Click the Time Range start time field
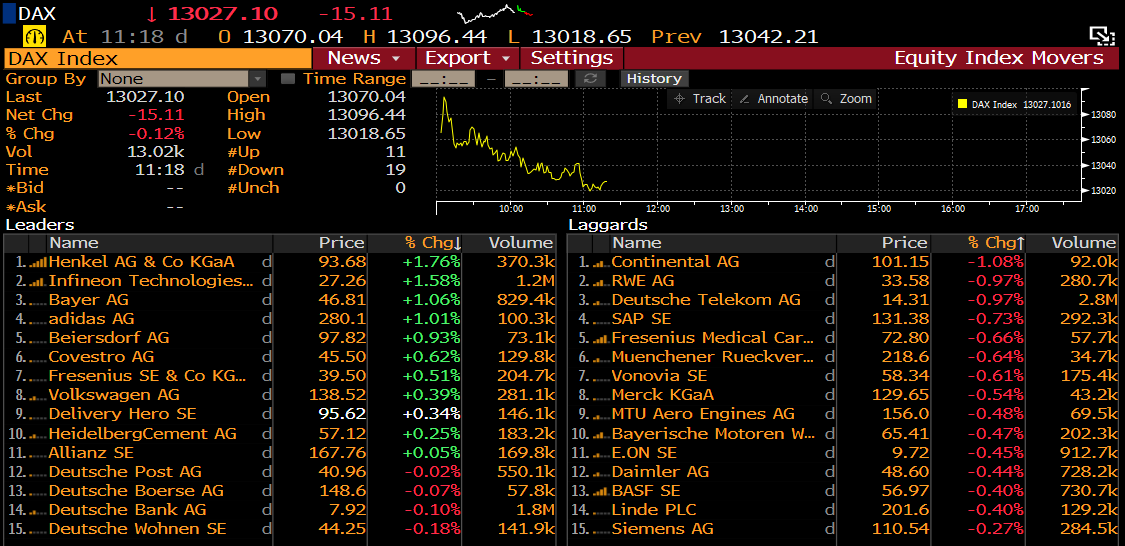Image resolution: width=1125 pixels, height=546 pixels. click(443, 78)
